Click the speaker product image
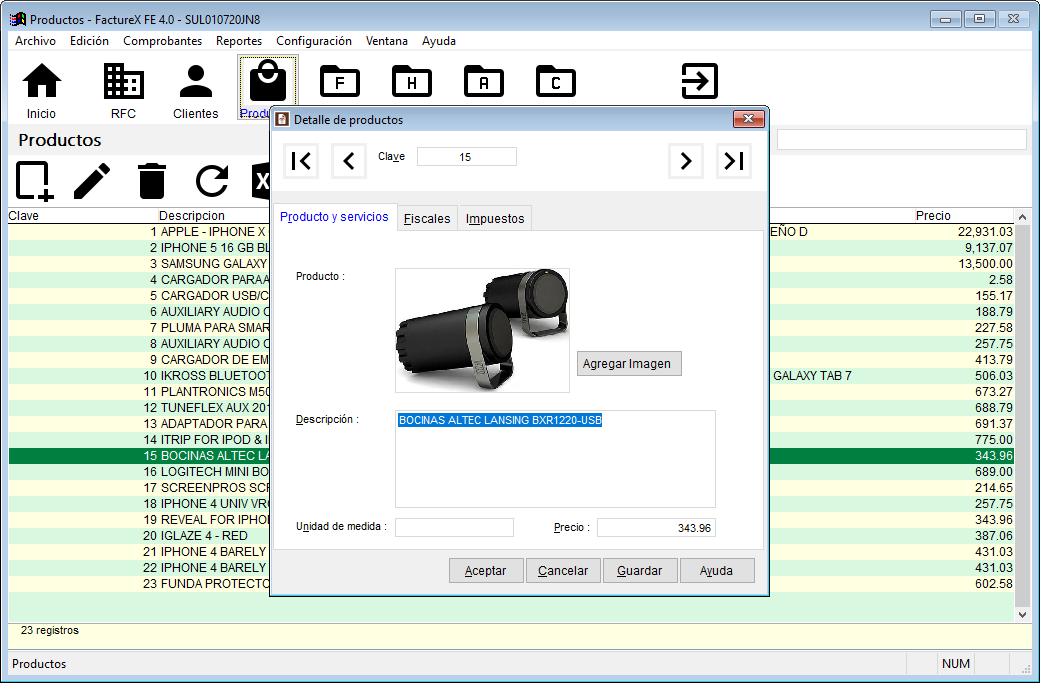The width and height of the screenshot is (1040, 683). click(482, 330)
